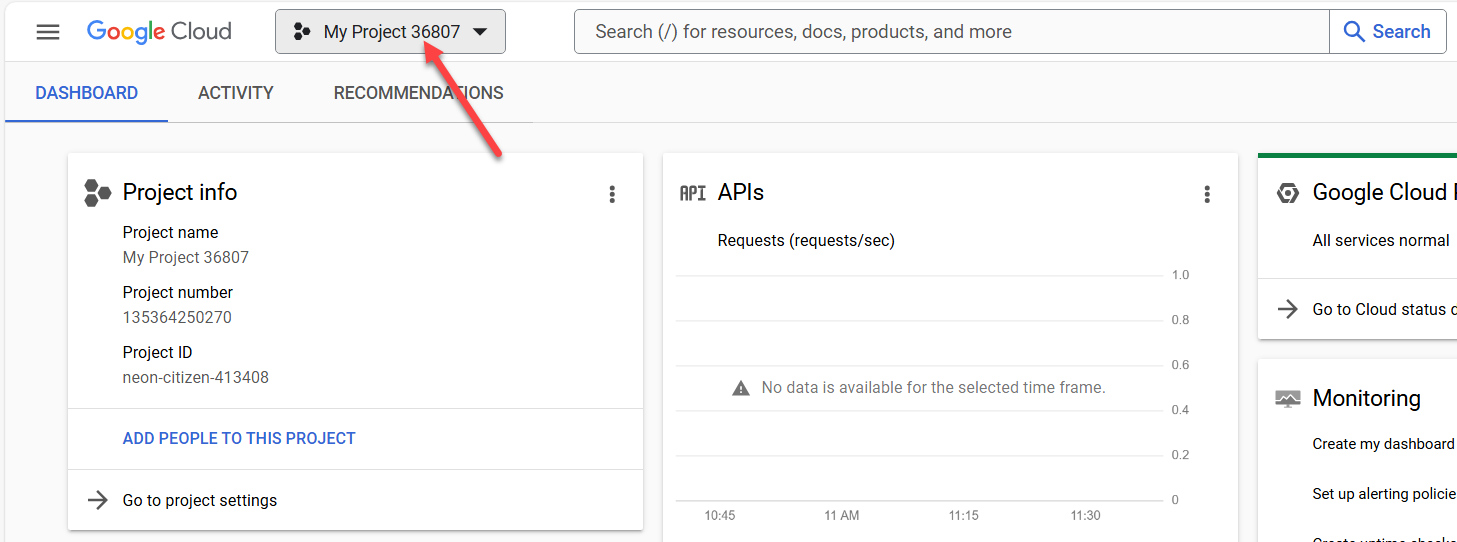Click the 11 AM time axis label
This screenshot has height=542, width=1457.
[x=842, y=516]
